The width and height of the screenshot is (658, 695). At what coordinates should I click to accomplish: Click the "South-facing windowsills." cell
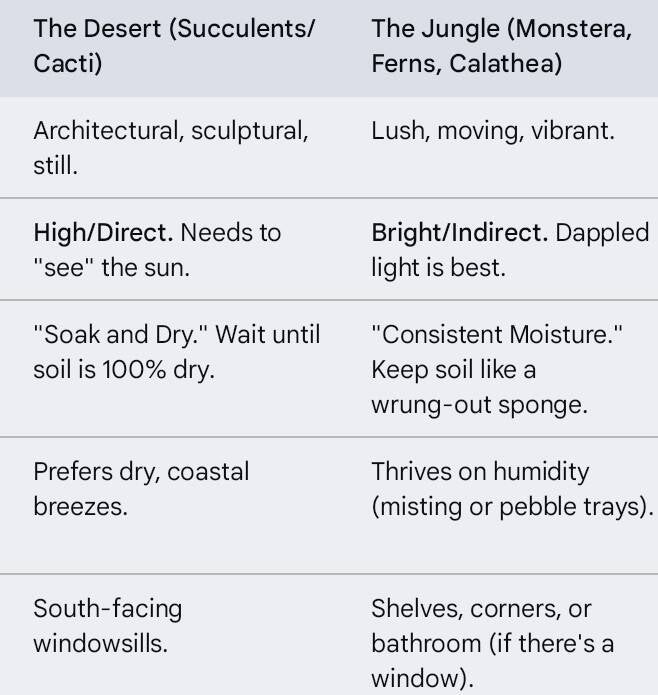pos(107,625)
